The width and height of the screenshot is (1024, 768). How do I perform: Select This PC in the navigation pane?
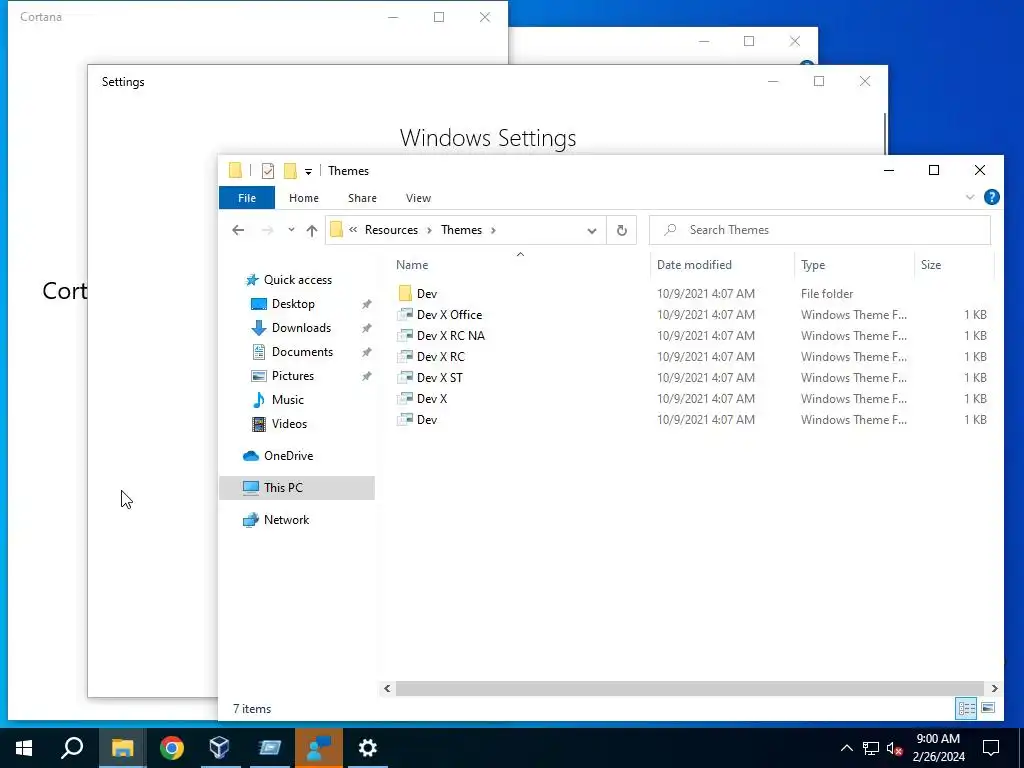pyautogui.click(x=297, y=488)
